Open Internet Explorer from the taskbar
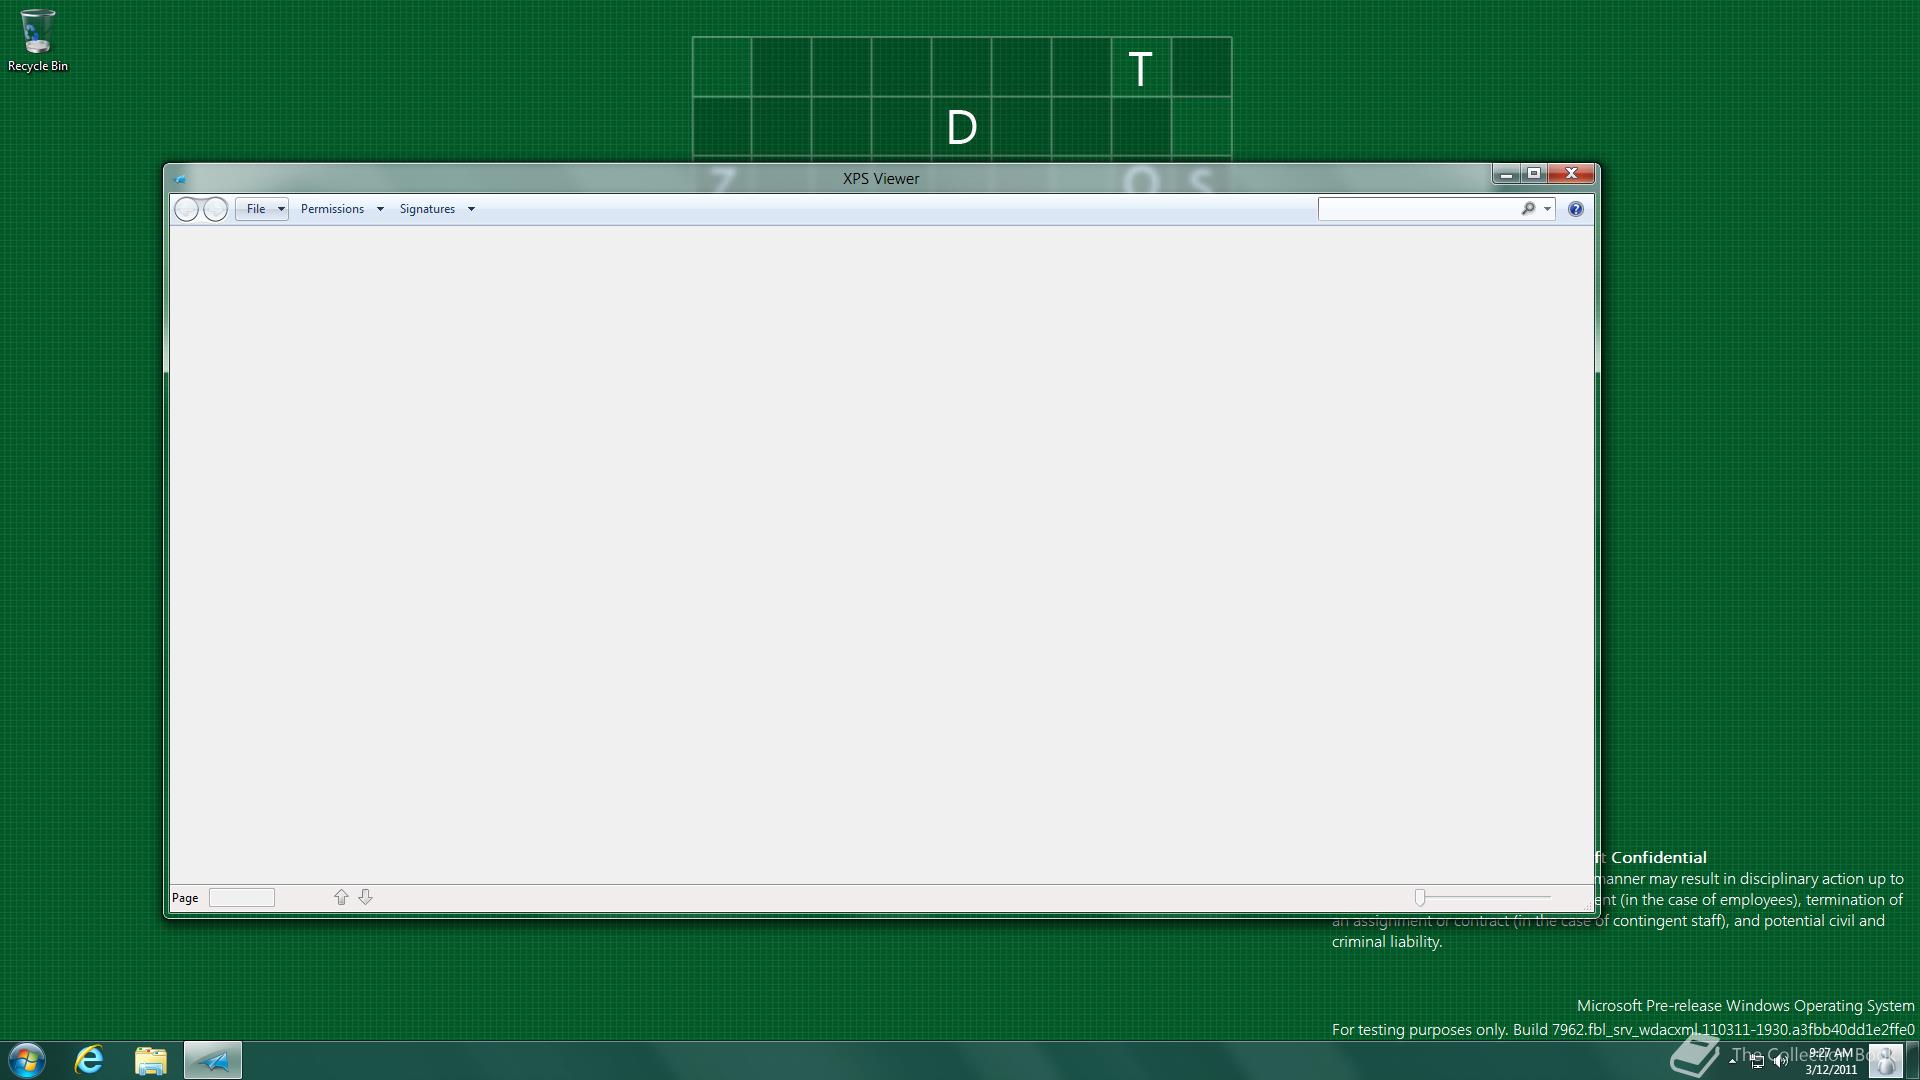 [89, 1060]
